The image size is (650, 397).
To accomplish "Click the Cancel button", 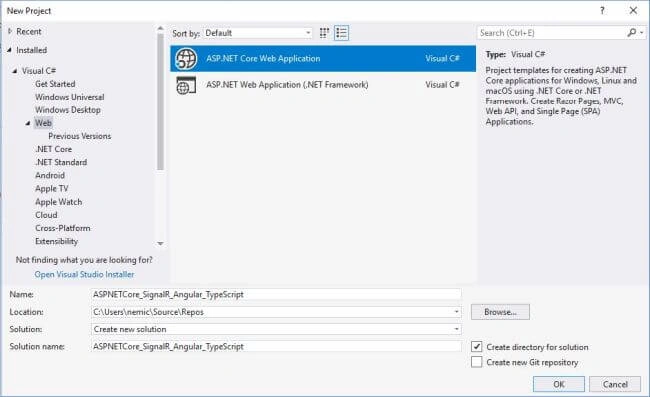I will [615, 384].
